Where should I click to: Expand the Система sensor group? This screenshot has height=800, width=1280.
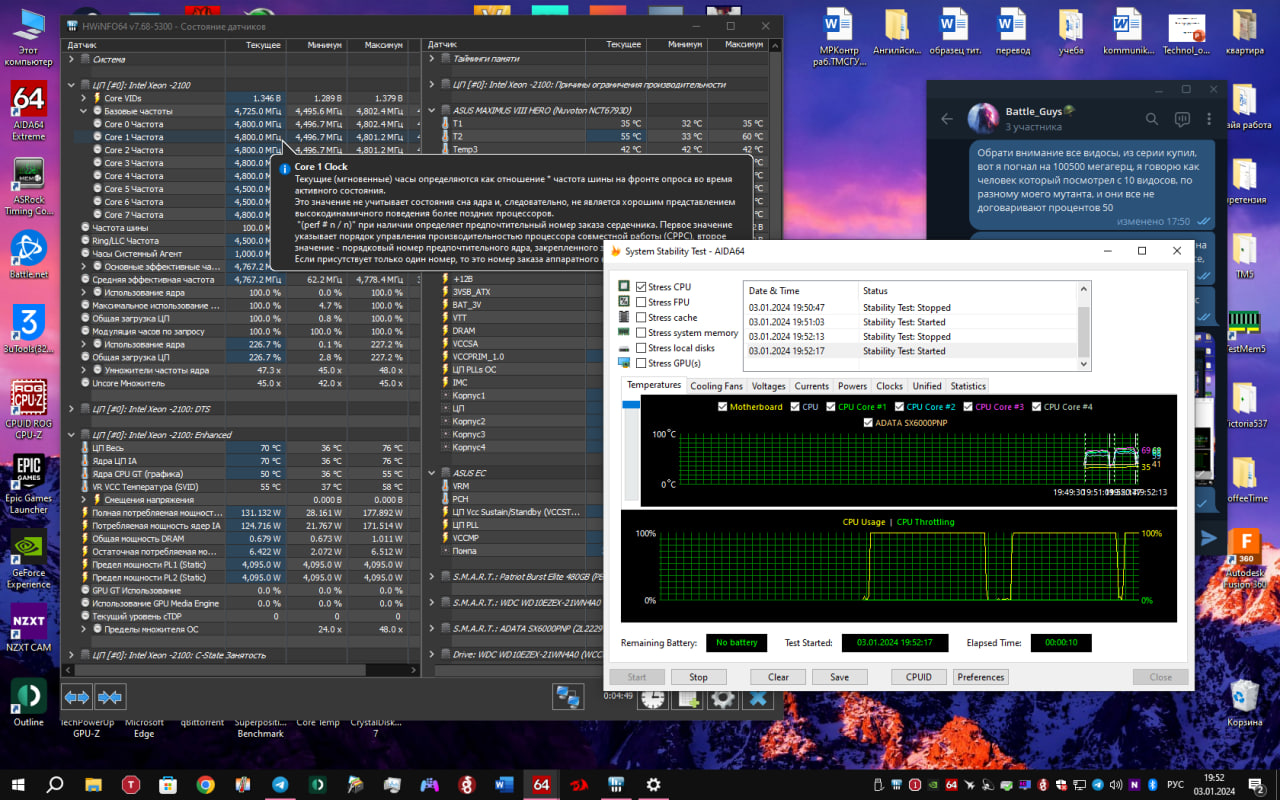point(72,59)
